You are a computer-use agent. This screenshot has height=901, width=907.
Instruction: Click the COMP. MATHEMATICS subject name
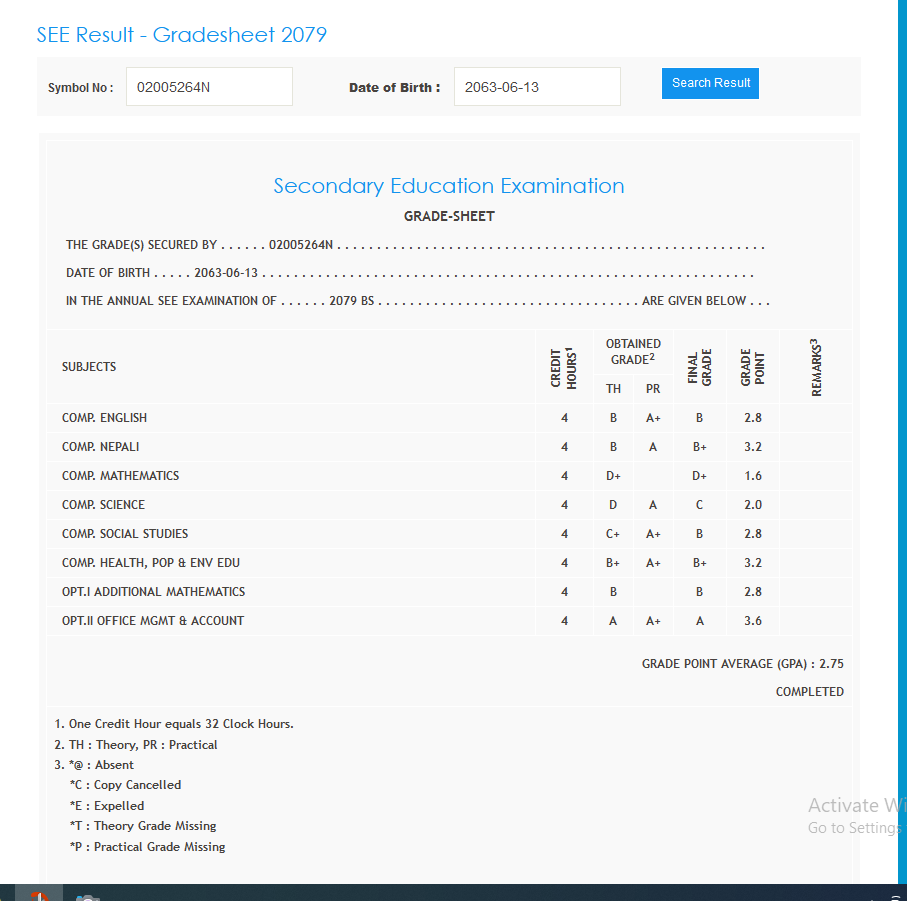(120, 476)
